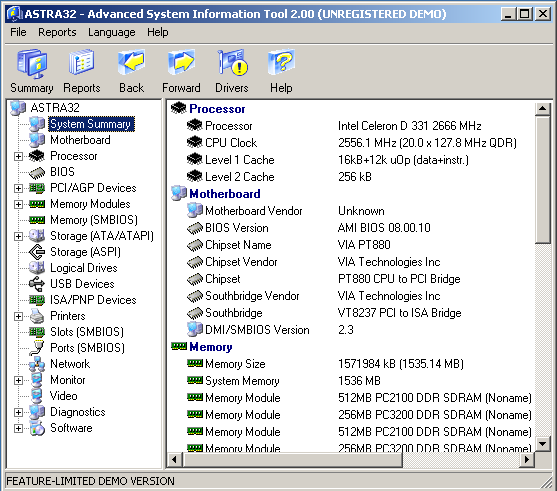The width and height of the screenshot is (557, 491).
Task: Click the Summary toolbar icon
Action: (x=32, y=64)
